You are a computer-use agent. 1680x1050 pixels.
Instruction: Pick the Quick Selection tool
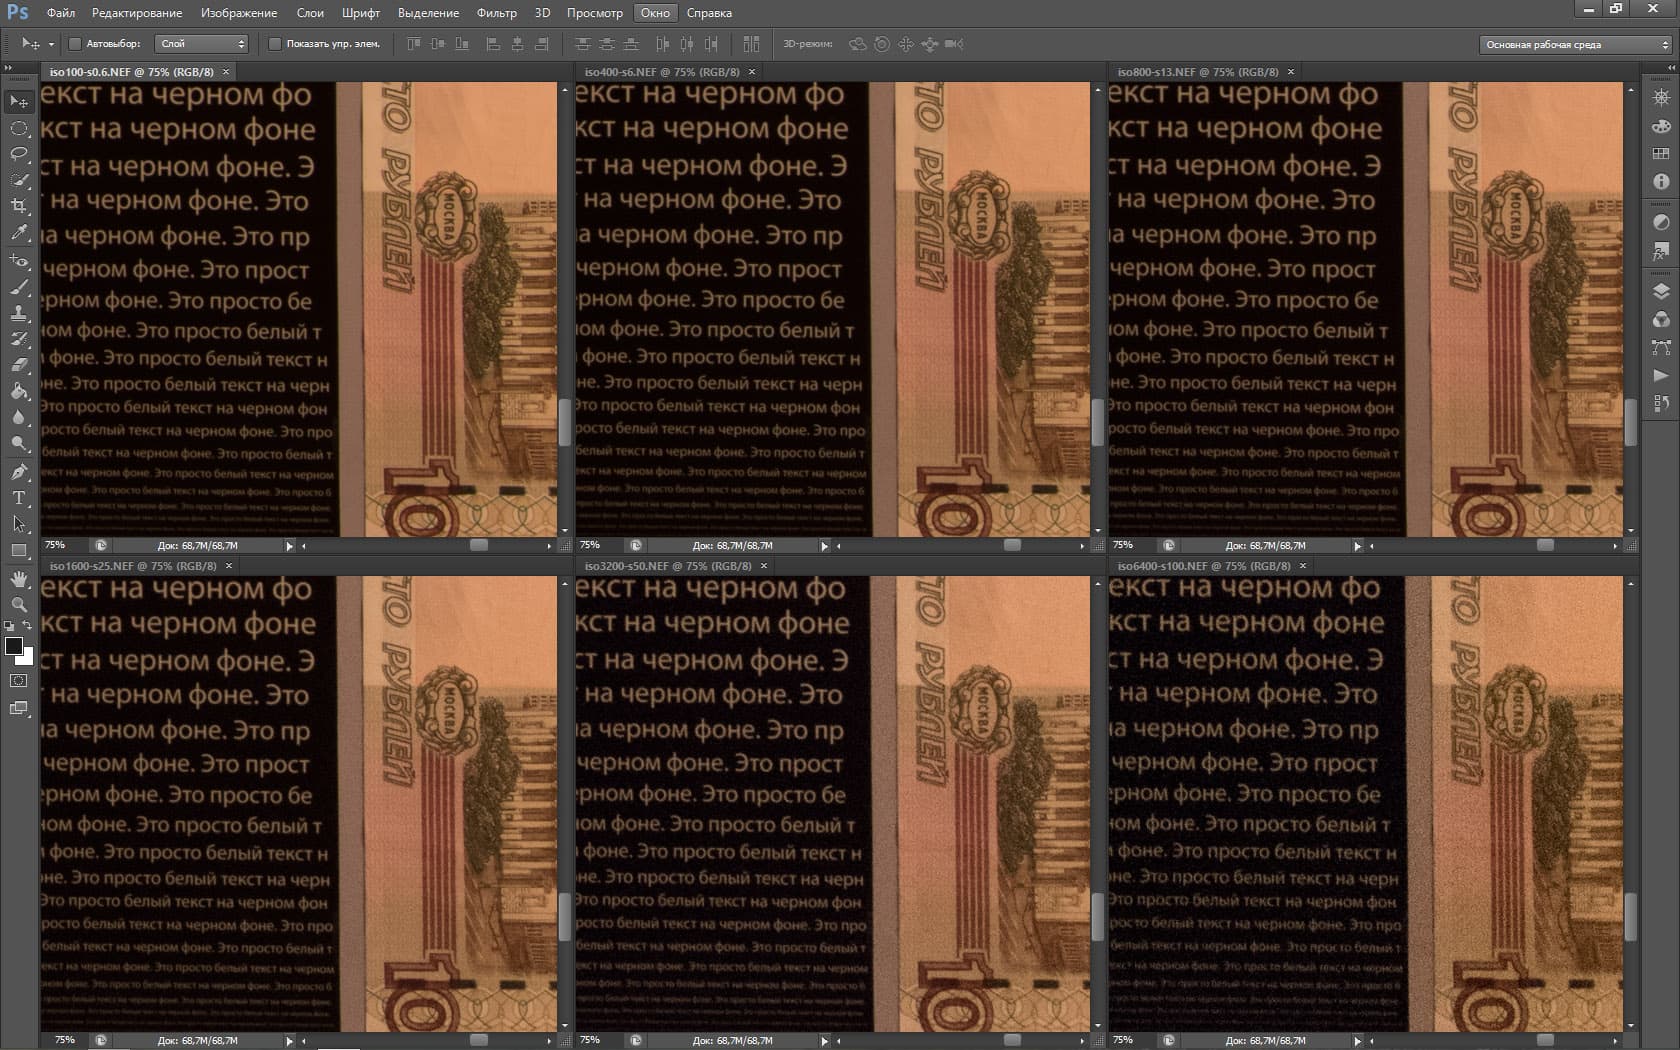coord(19,180)
